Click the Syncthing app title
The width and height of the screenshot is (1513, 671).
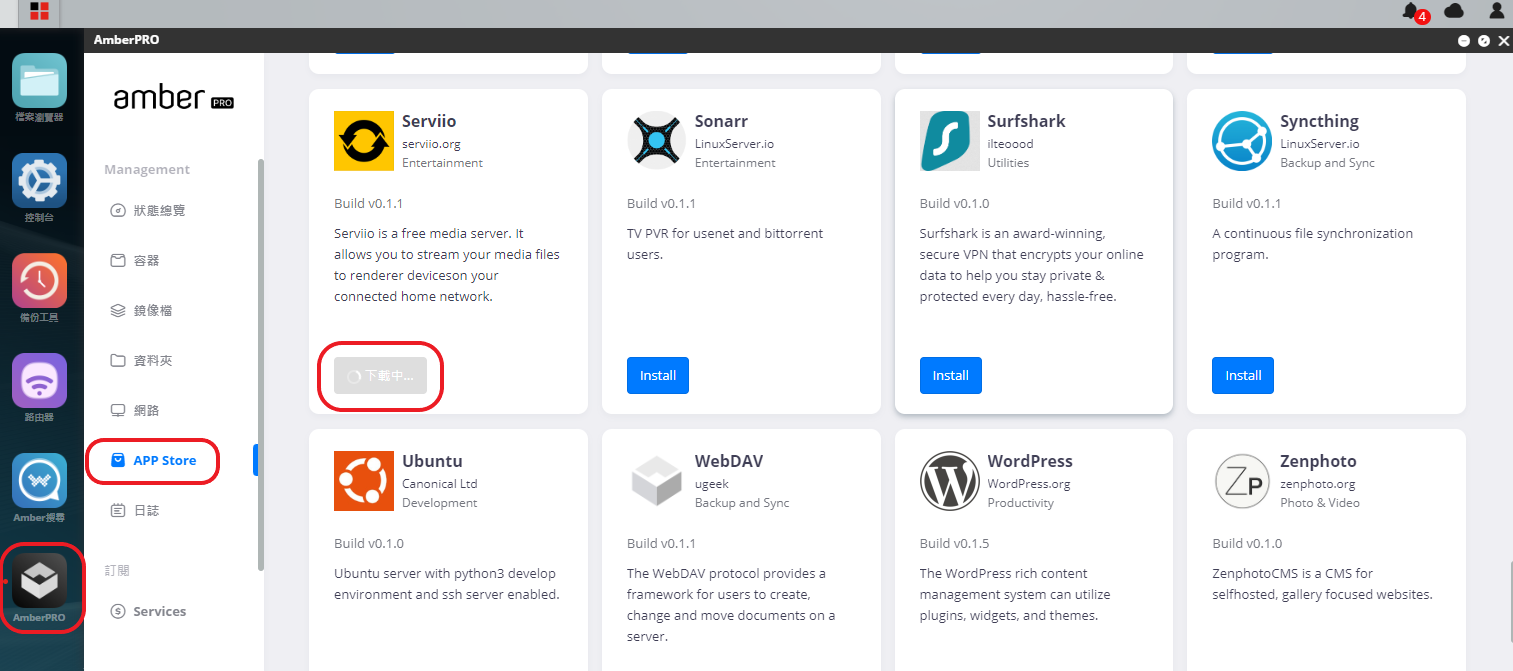1320,121
